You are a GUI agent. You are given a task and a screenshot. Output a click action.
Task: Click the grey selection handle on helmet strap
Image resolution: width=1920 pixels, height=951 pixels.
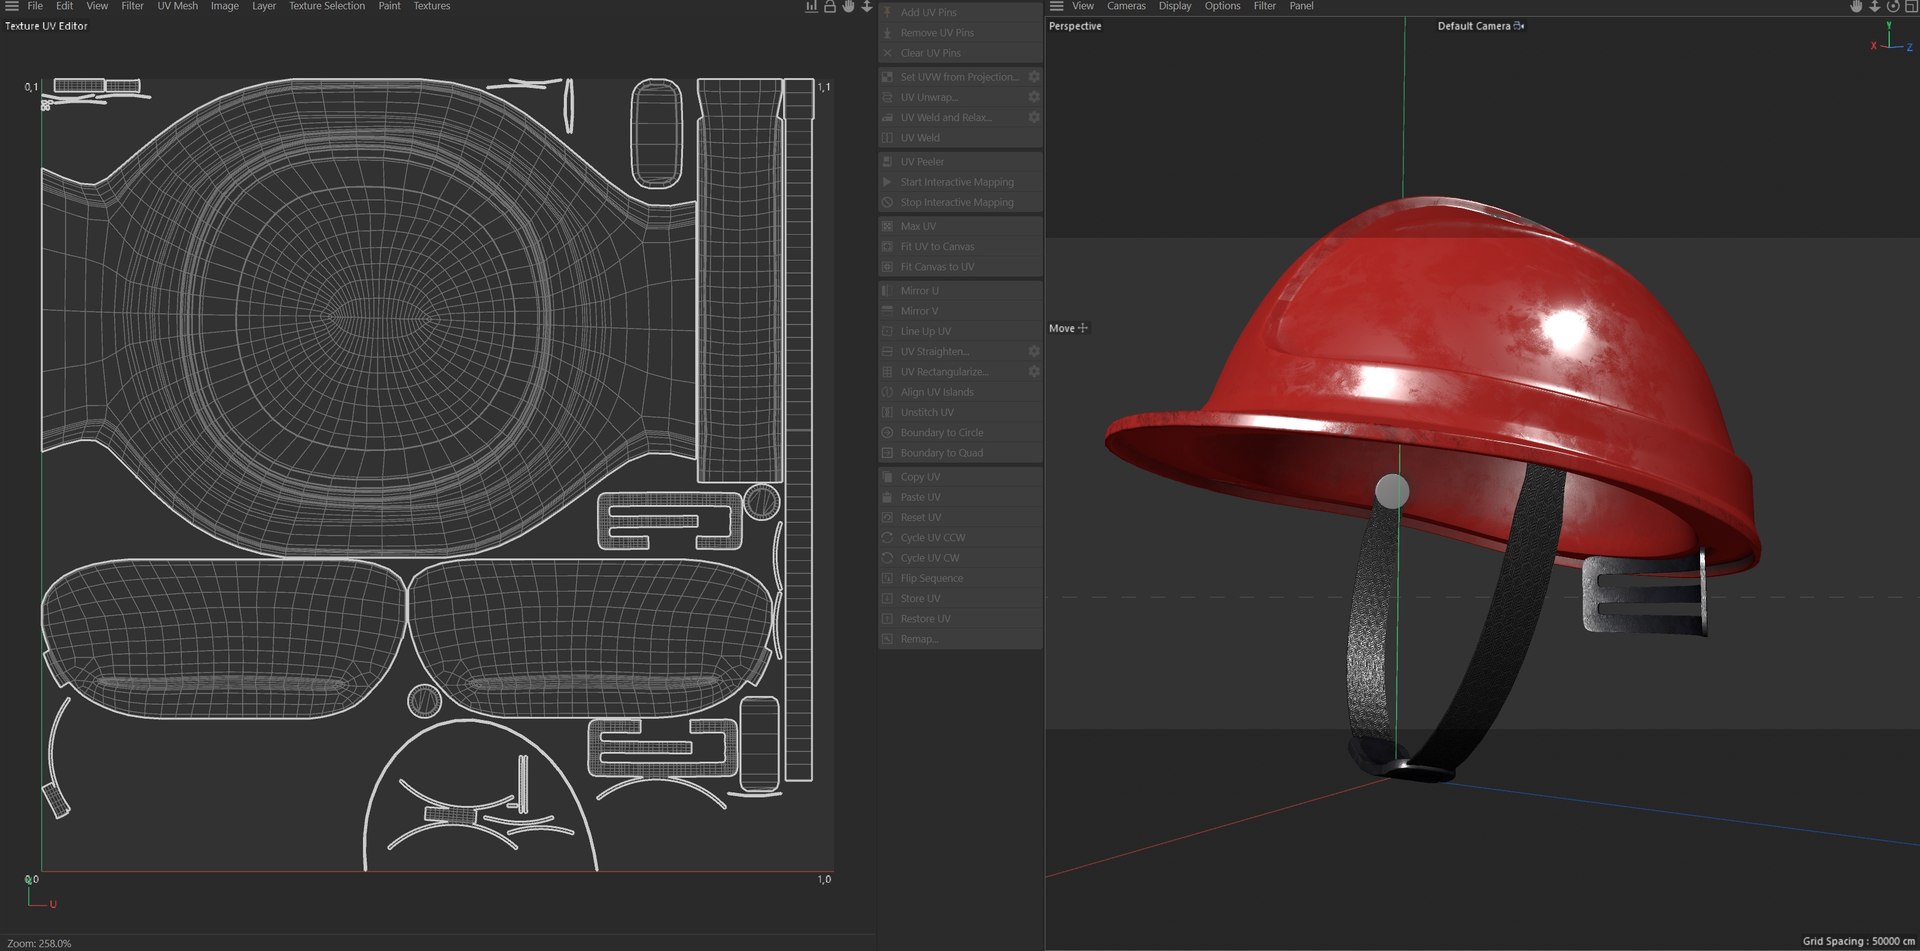coord(1392,491)
